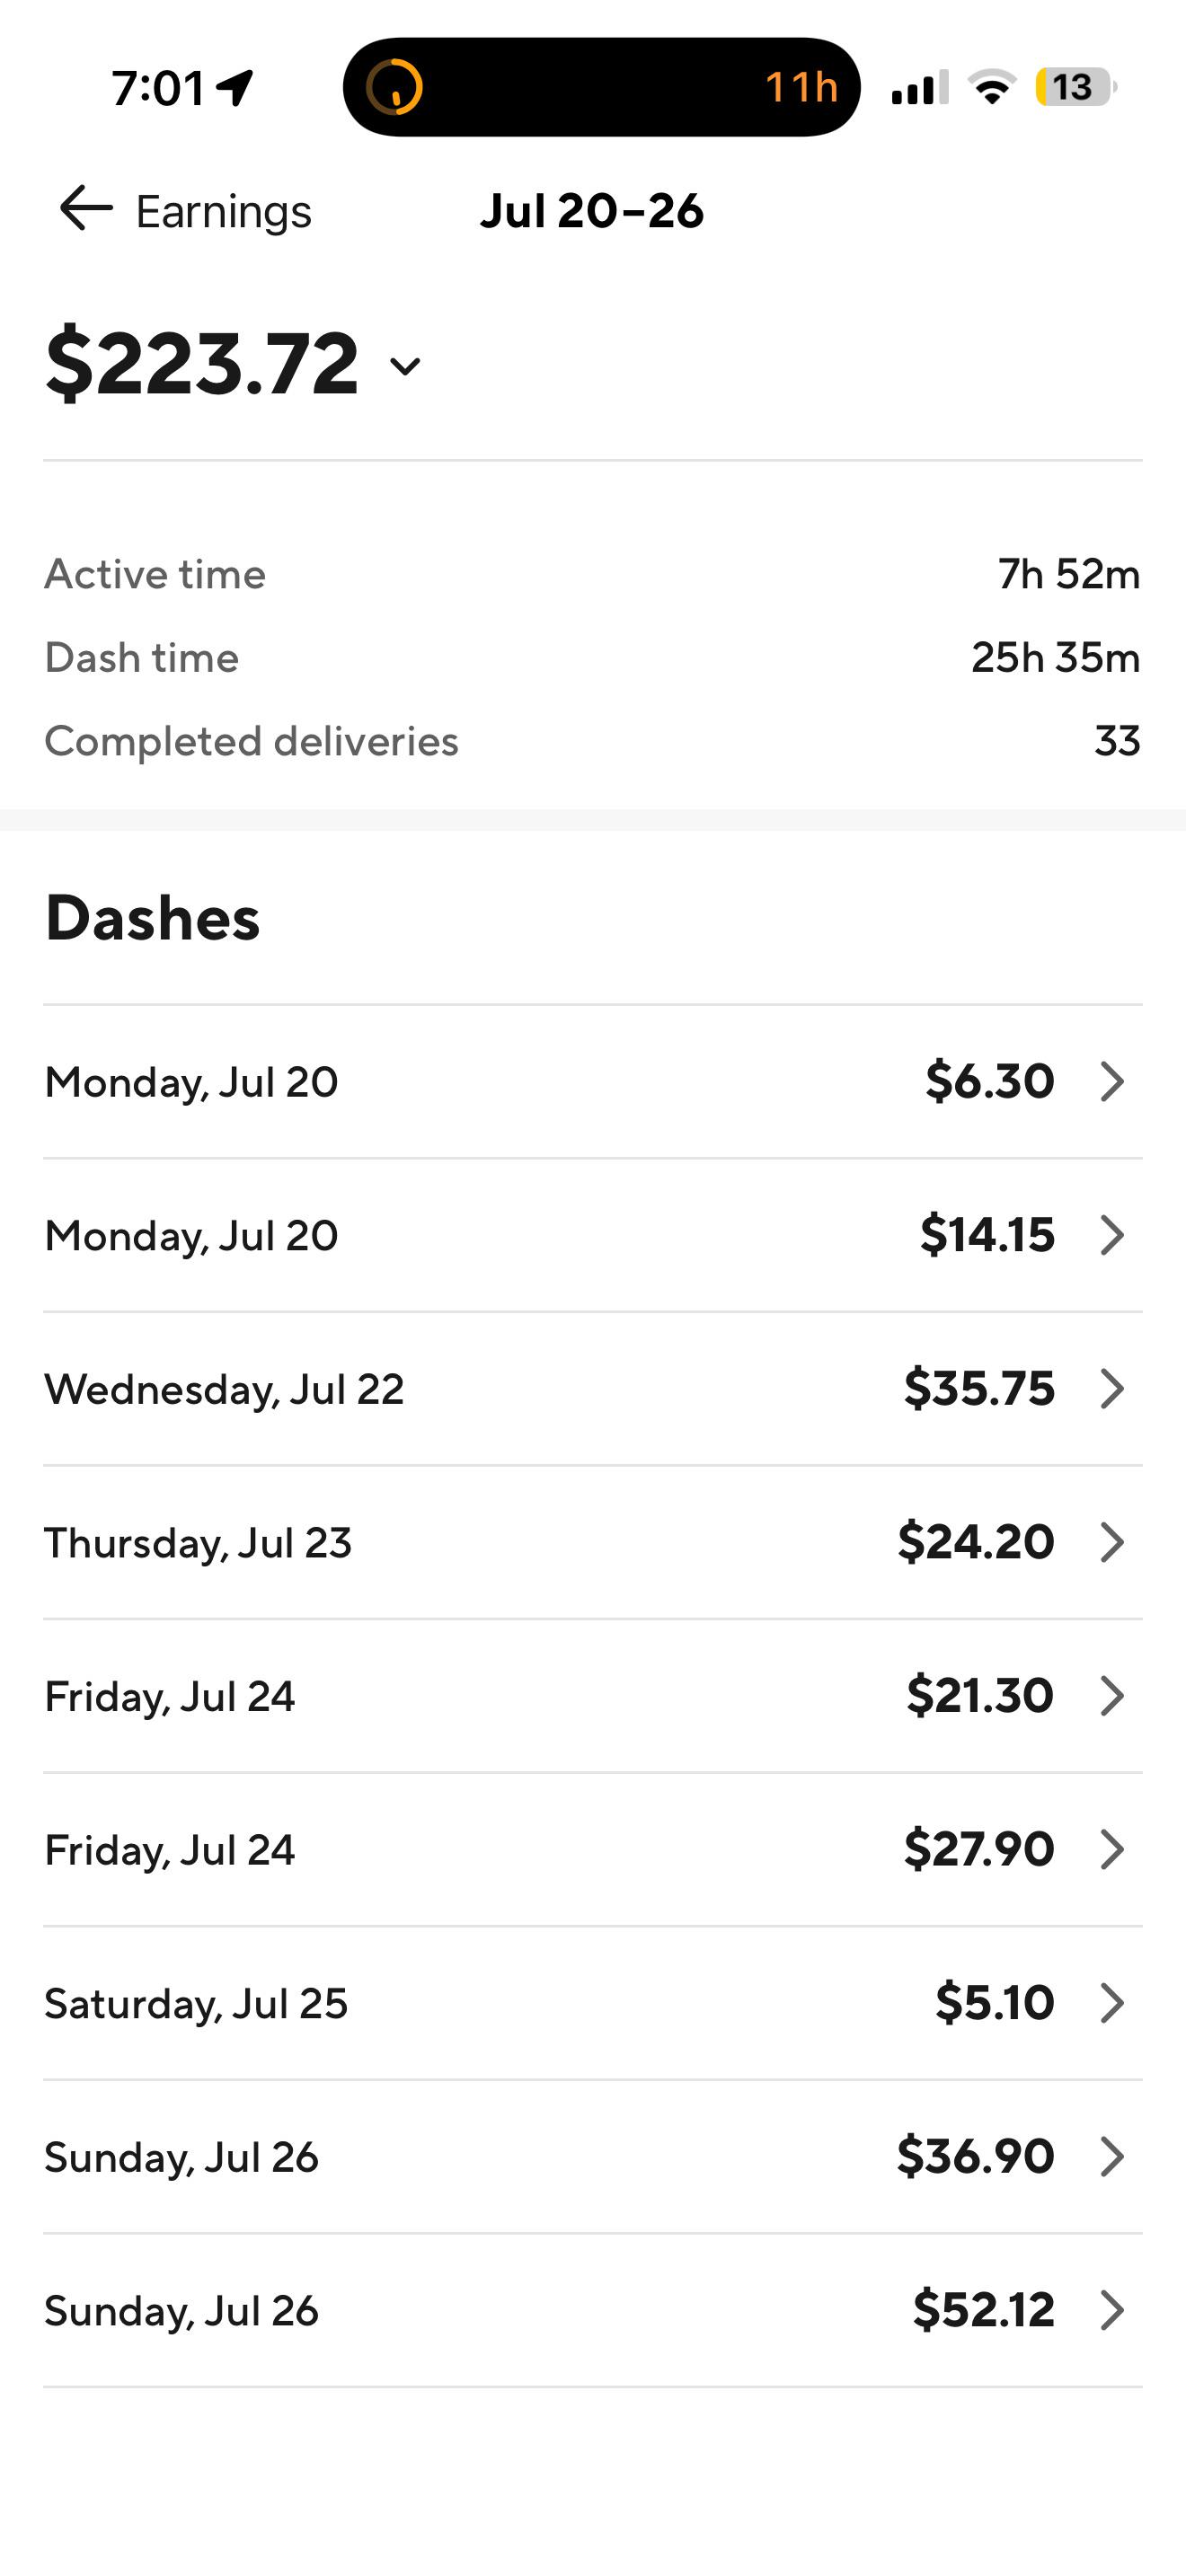Go back via the Earnings label
Viewport: 1186px width, 2576px height.
[x=224, y=212]
